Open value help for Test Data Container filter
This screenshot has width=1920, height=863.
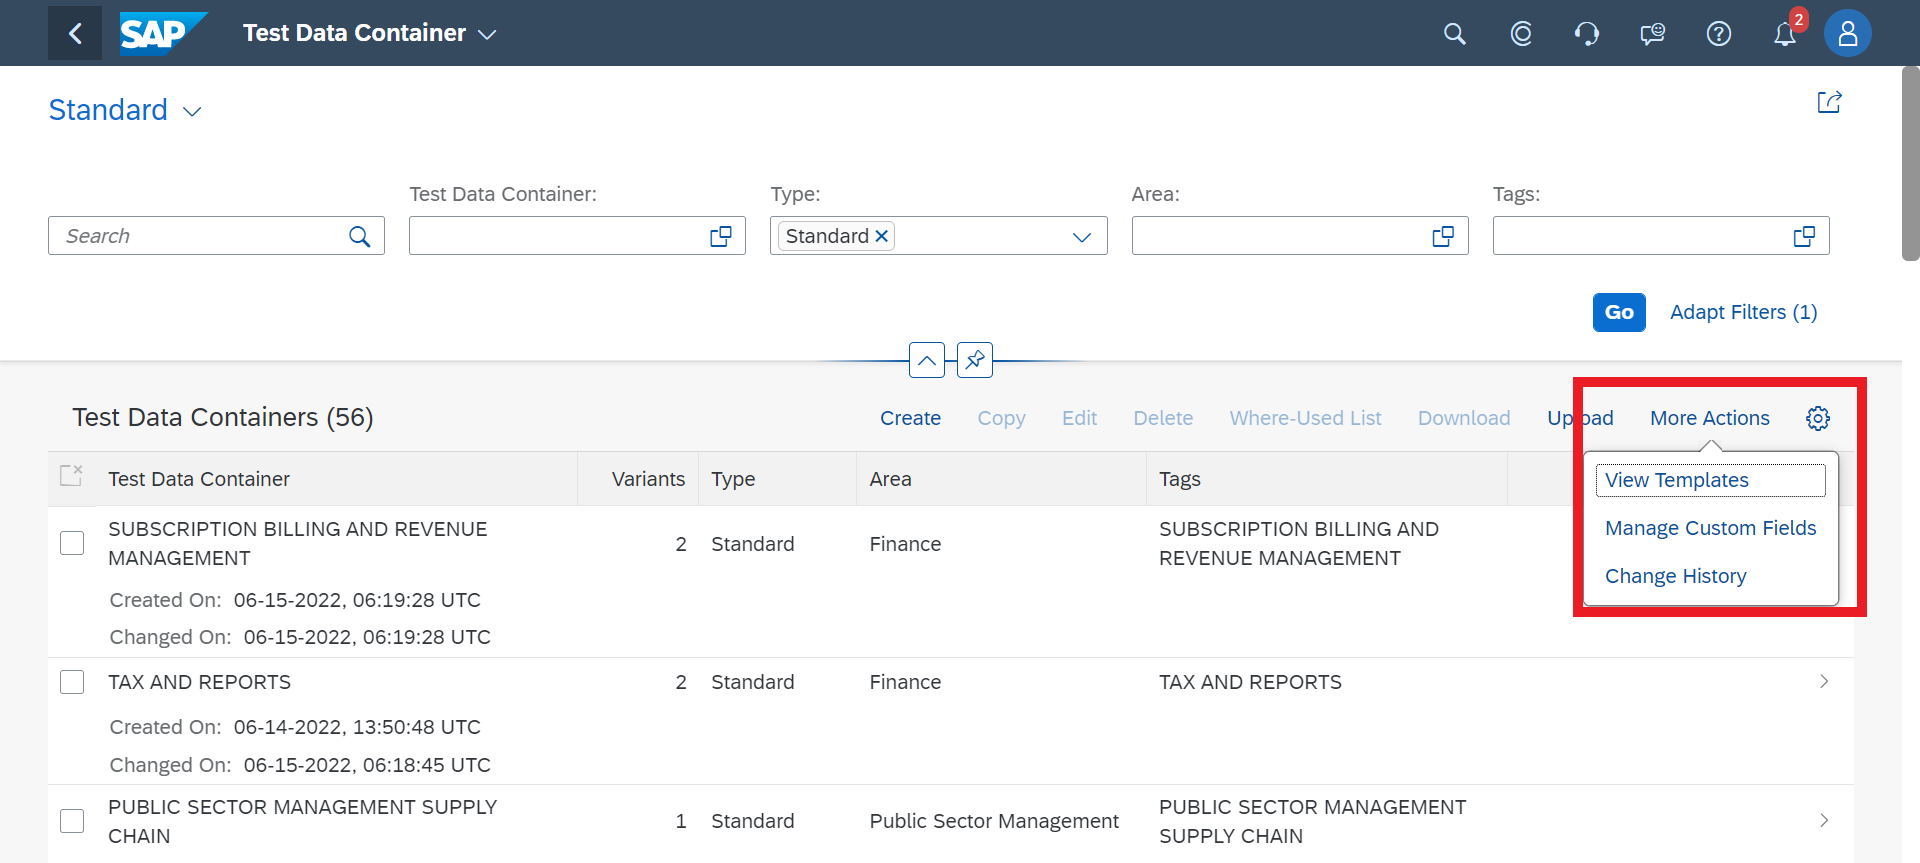click(721, 236)
